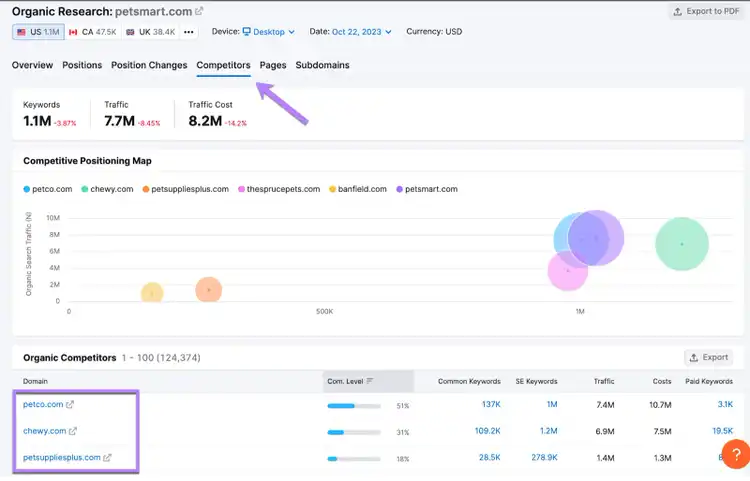Switch to the Subdomains tab
The height and width of the screenshot is (481, 750).
[322, 65]
